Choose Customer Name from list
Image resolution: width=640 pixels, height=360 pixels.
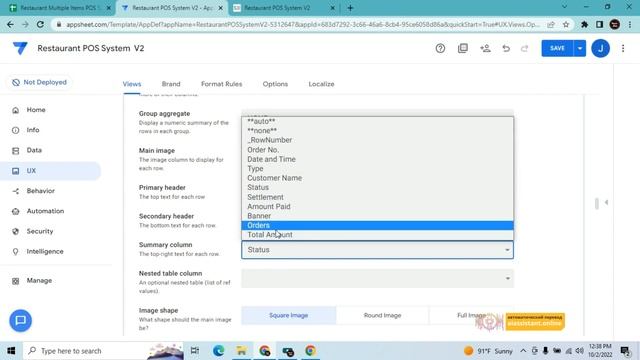[378, 178]
